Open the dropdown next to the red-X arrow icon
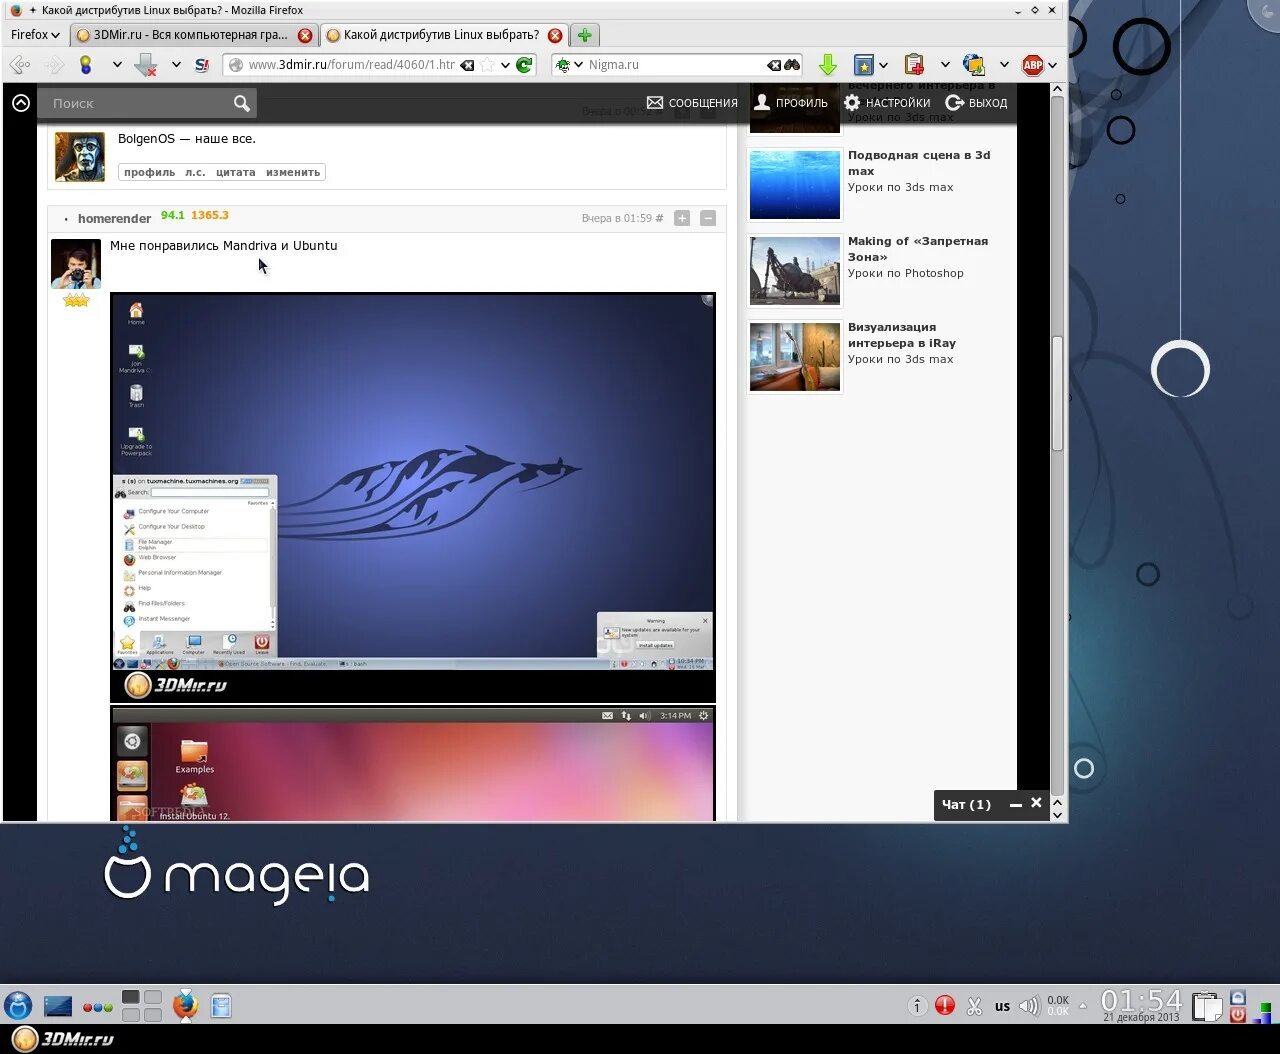This screenshot has height=1054, width=1280. point(176,65)
